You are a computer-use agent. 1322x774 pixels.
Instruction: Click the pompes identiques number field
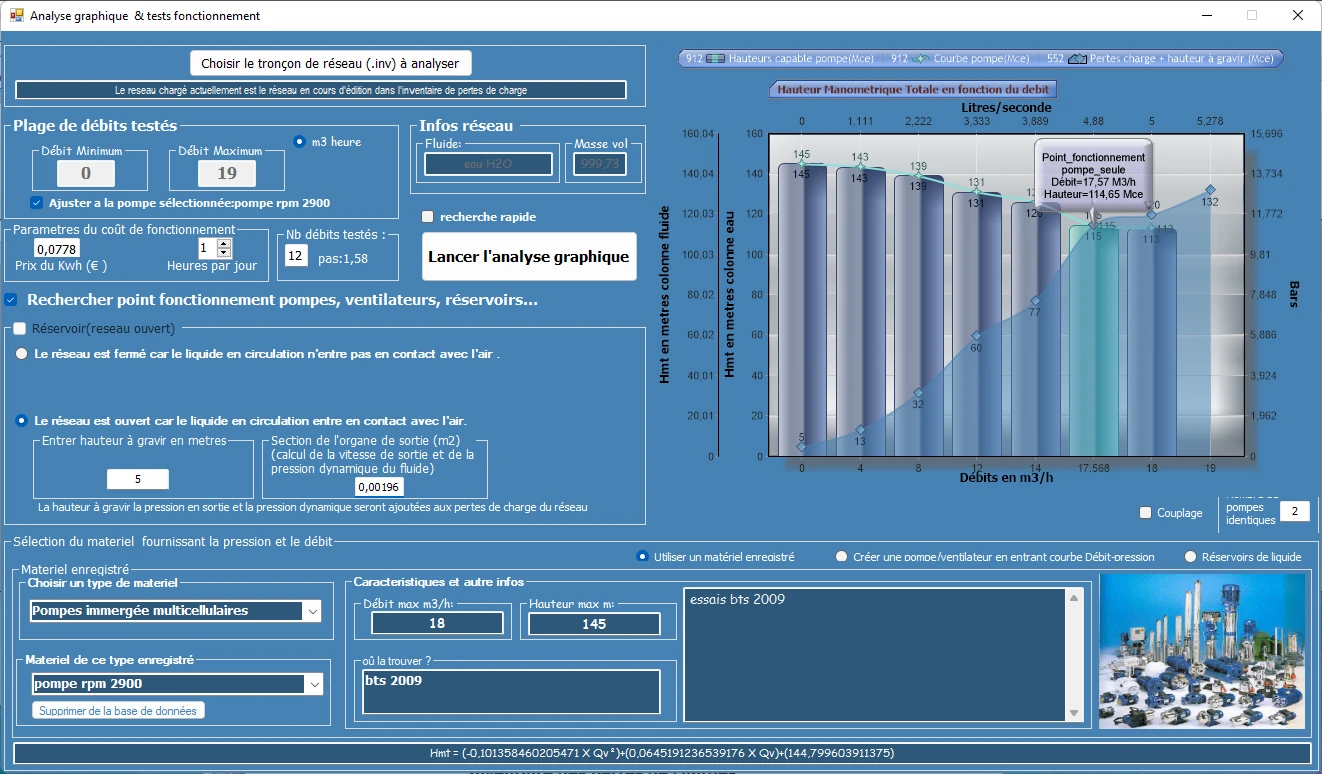click(x=1294, y=511)
